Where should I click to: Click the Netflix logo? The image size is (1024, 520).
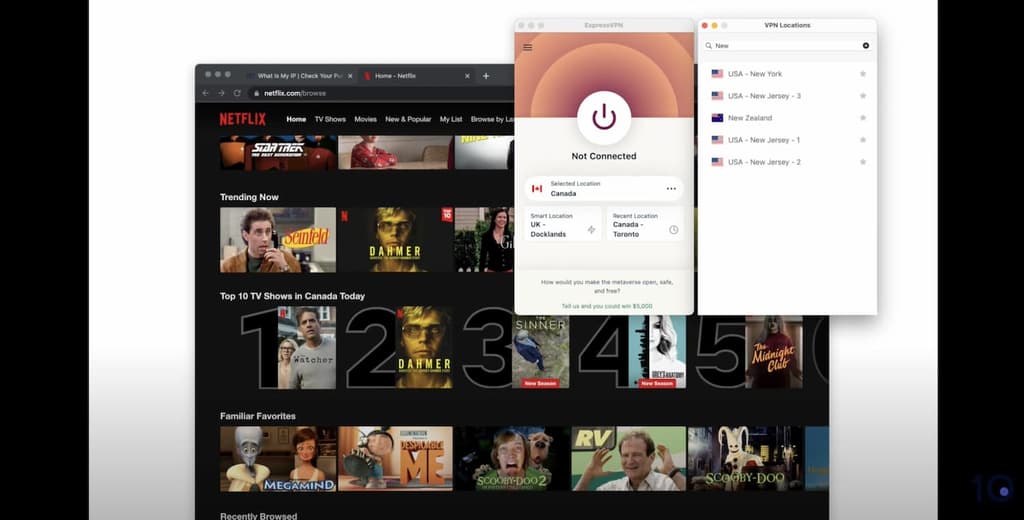pos(242,119)
